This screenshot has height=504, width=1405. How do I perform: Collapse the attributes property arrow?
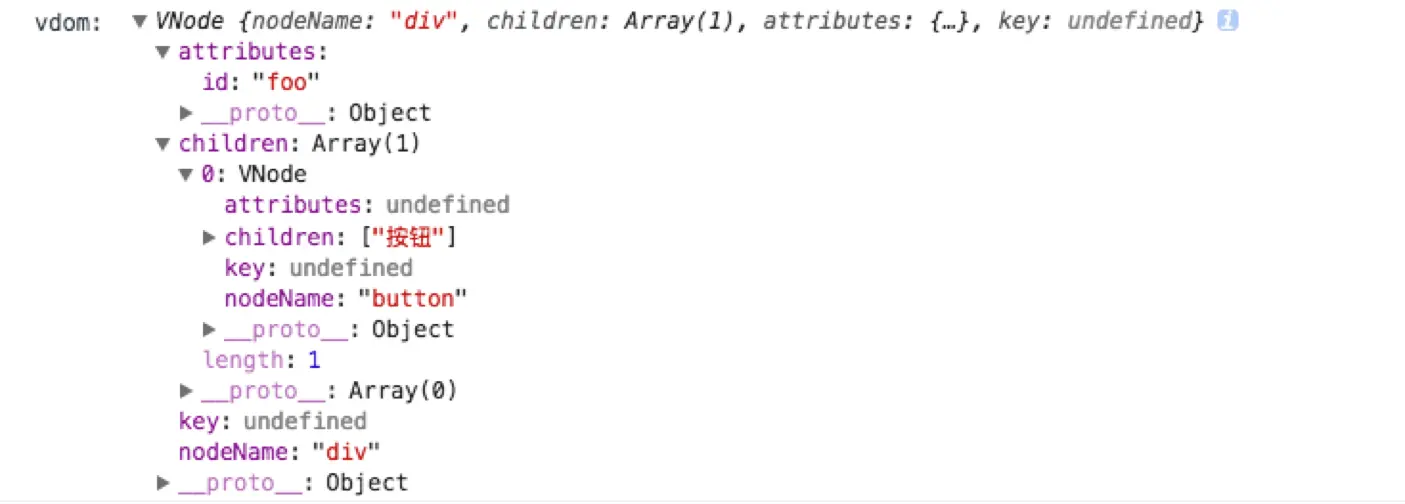163,52
